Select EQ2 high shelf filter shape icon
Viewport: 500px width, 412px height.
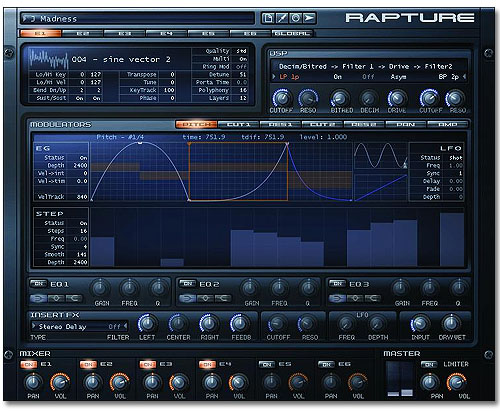click(223, 298)
